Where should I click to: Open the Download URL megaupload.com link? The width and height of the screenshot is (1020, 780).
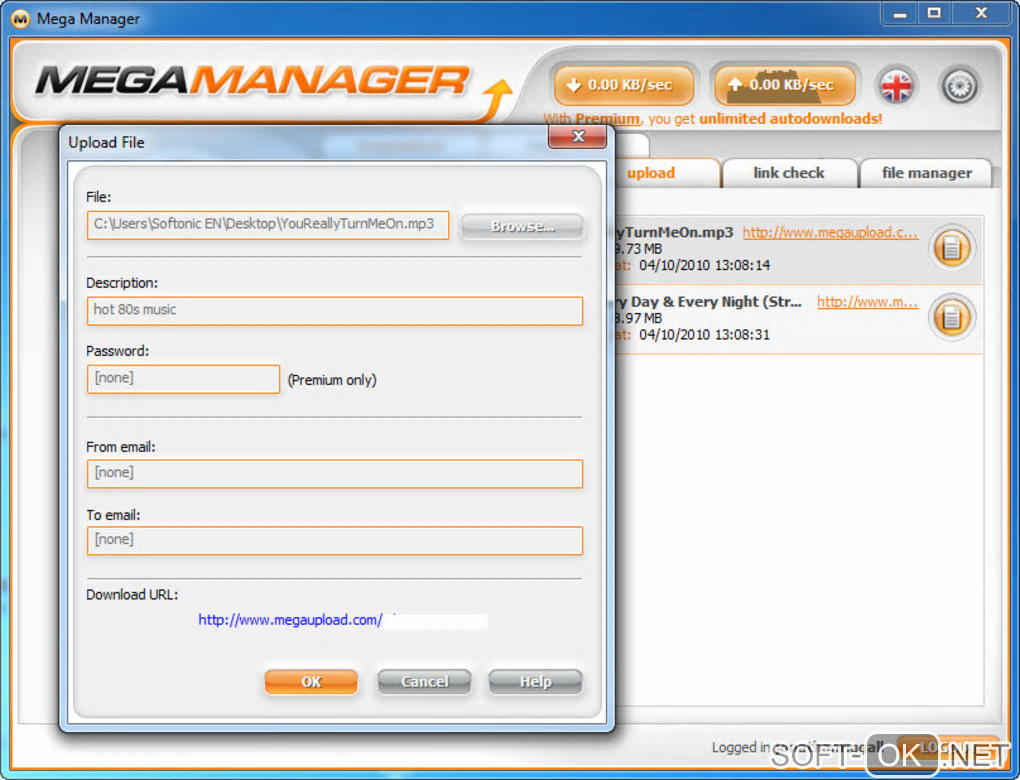point(290,620)
